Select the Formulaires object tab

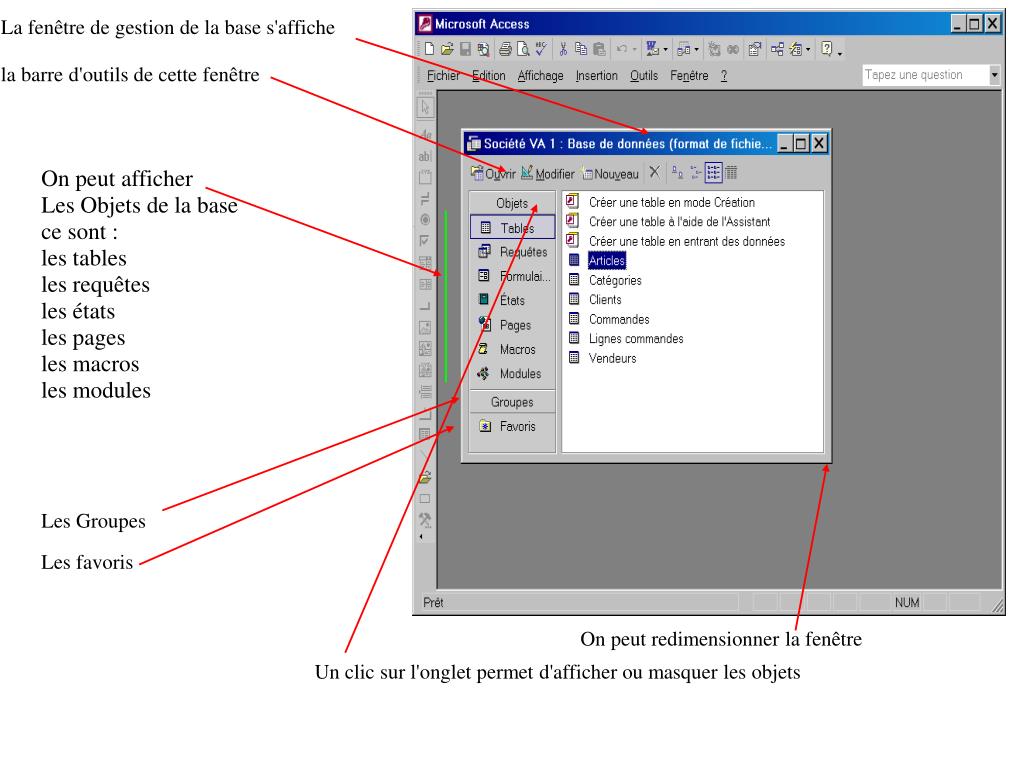point(512,276)
